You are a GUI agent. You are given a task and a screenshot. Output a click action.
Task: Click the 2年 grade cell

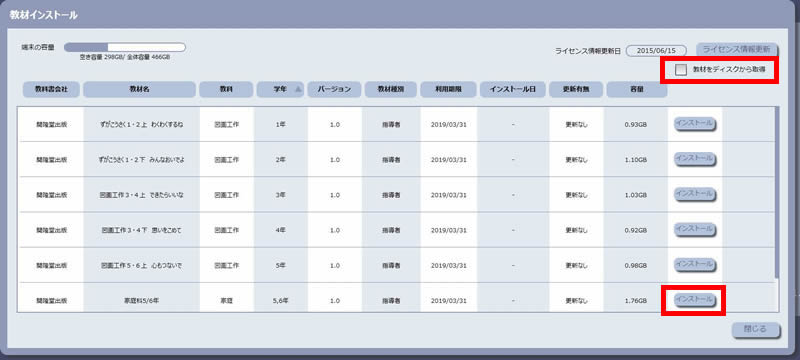pyautogui.click(x=281, y=160)
